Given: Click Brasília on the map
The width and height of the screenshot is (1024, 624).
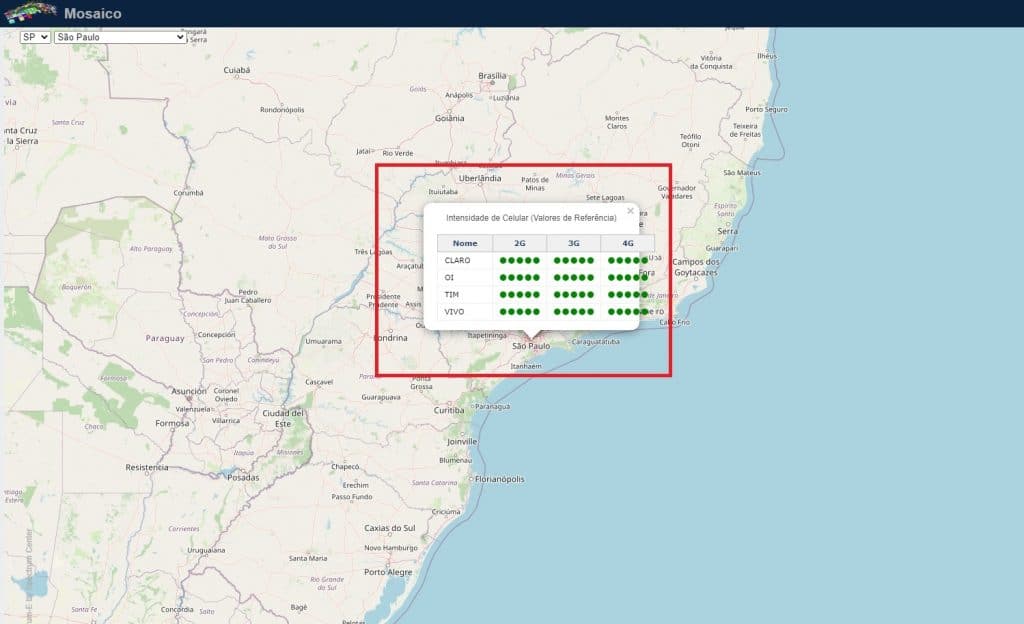Looking at the screenshot, I should (x=492, y=76).
